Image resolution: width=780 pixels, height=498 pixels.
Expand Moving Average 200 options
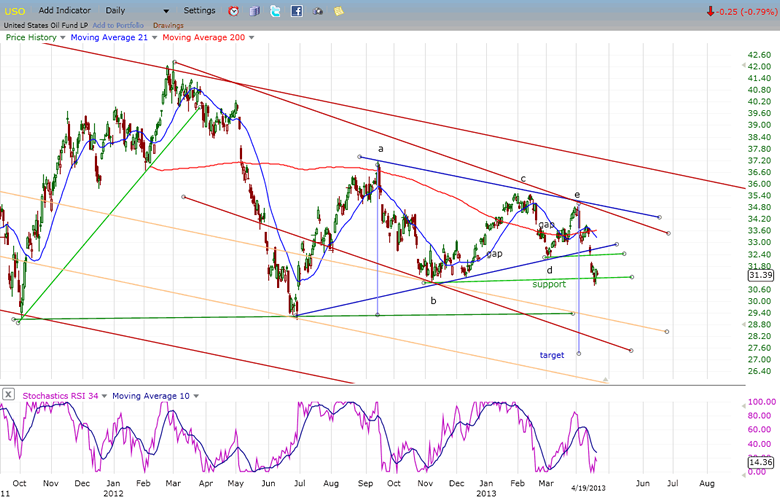click(x=250, y=37)
